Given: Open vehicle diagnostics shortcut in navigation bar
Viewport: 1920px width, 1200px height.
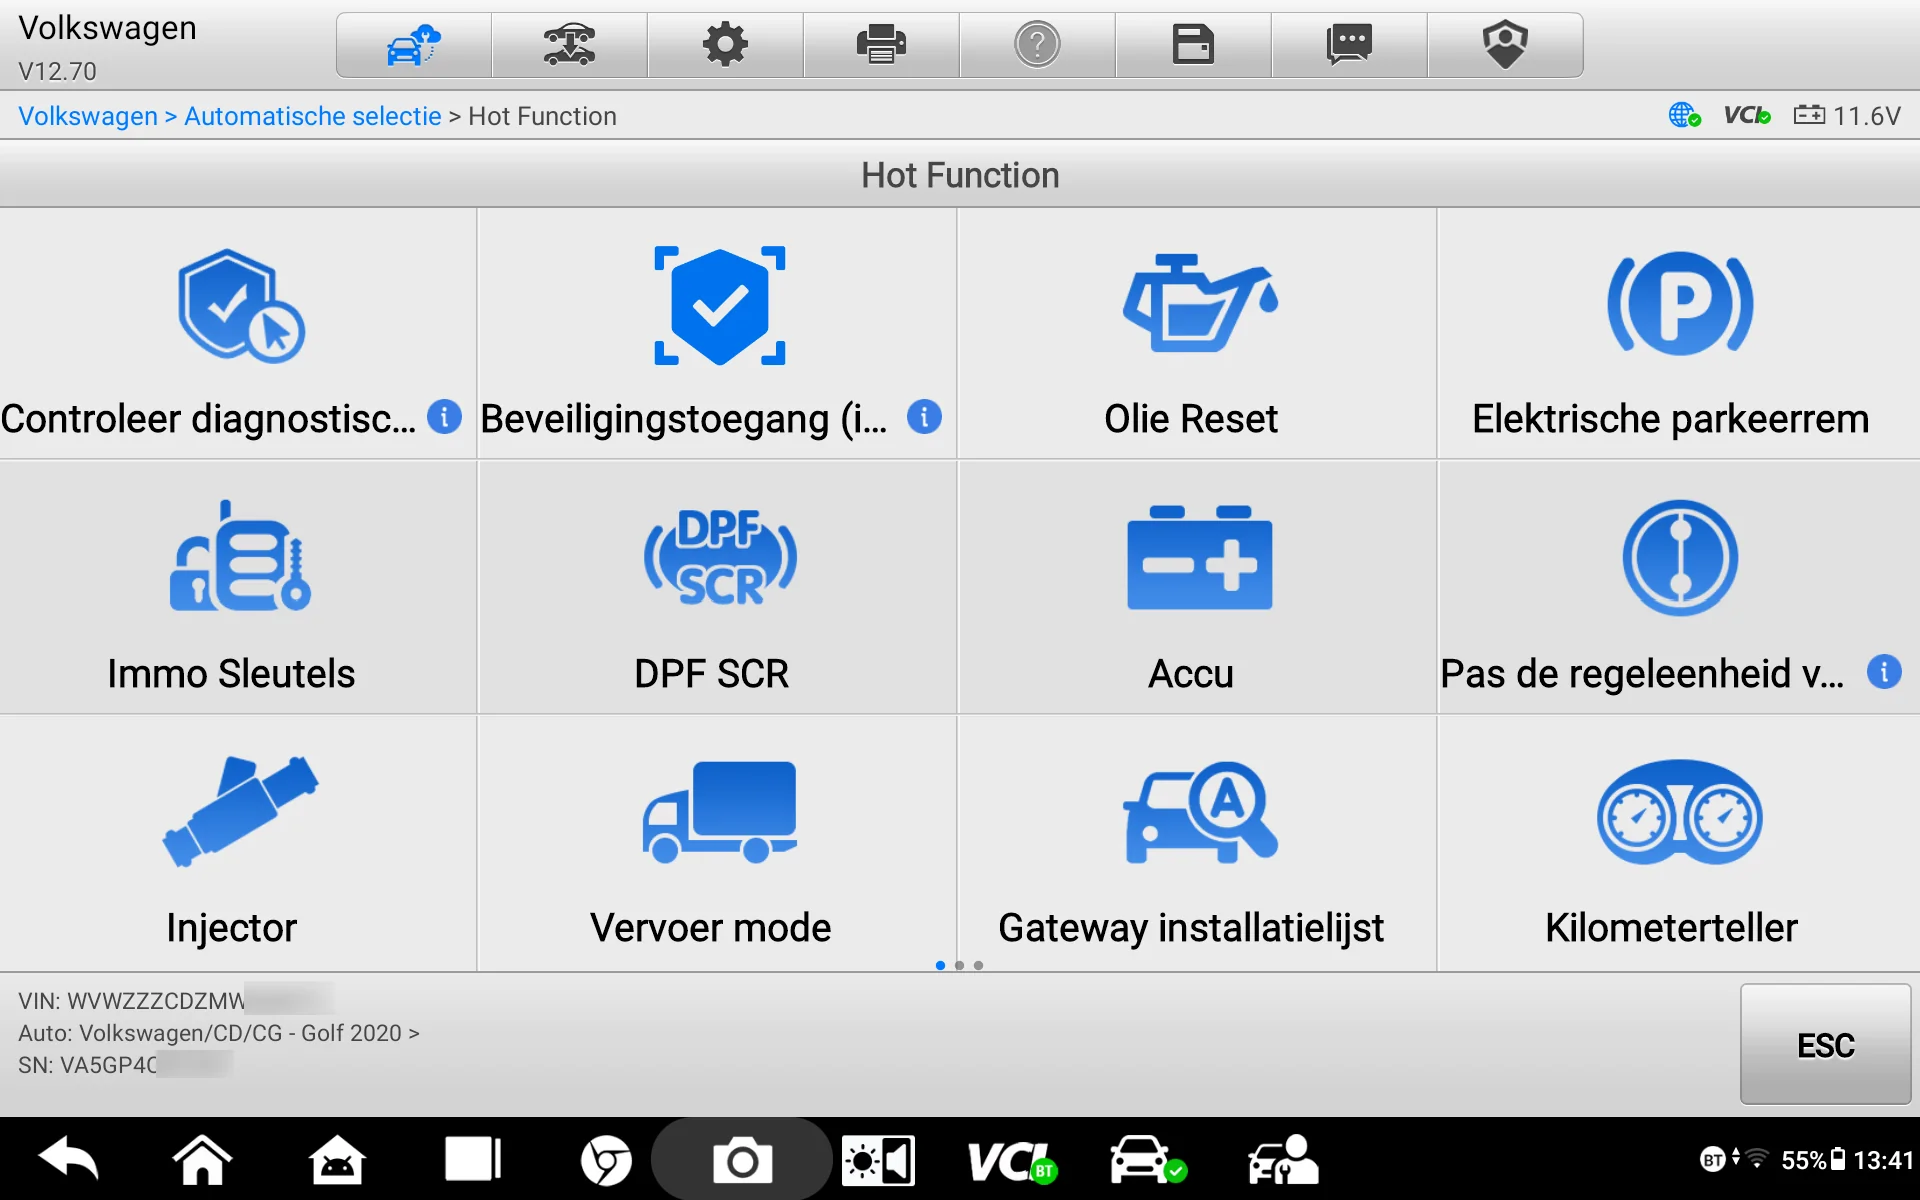Looking at the screenshot, I should (x=1147, y=1160).
